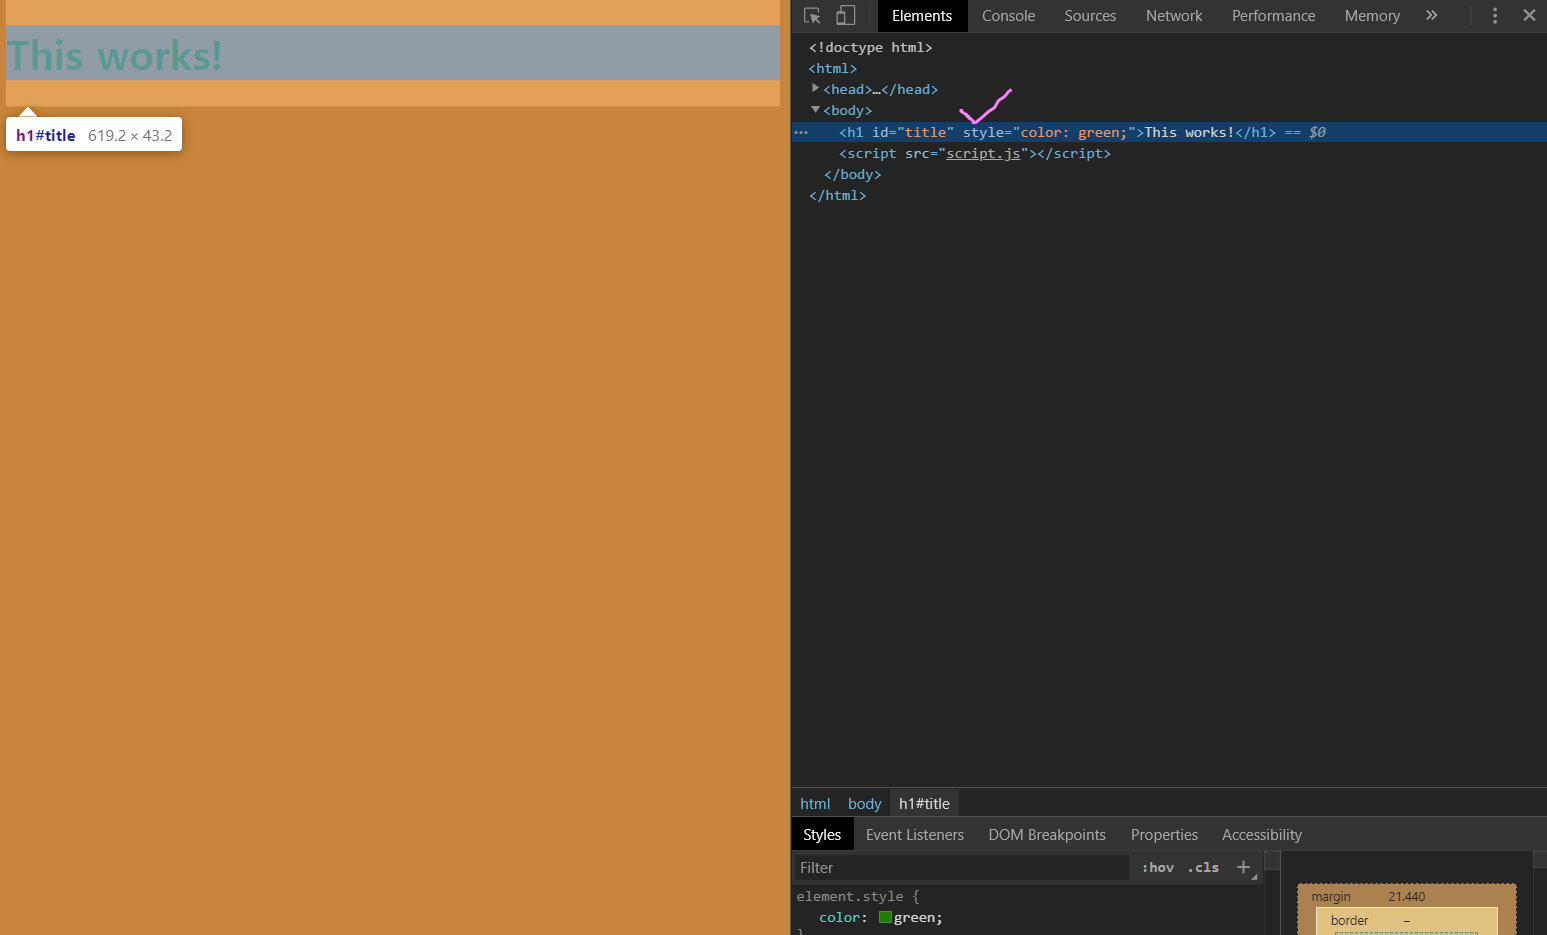
Task: Edit the color property name in element.style
Action: point(839,917)
